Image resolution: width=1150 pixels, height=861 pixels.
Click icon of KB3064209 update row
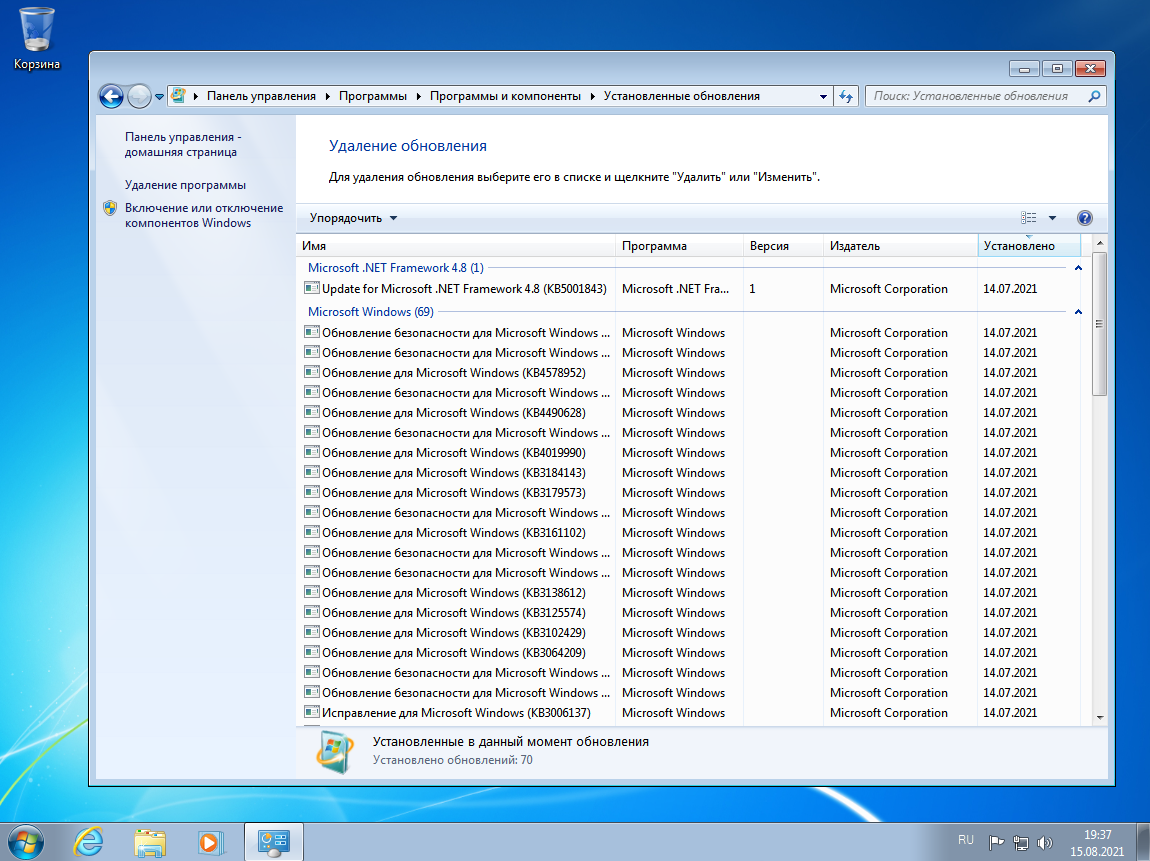click(312, 652)
